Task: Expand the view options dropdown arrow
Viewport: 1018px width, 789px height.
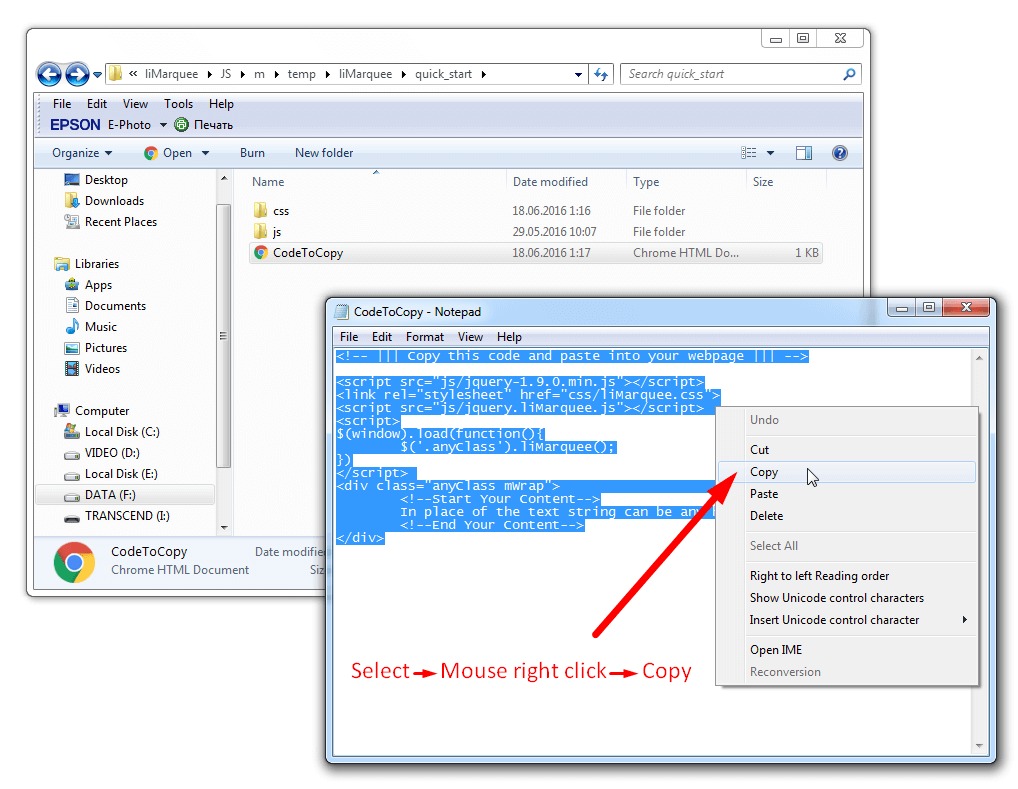Action: [771, 153]
